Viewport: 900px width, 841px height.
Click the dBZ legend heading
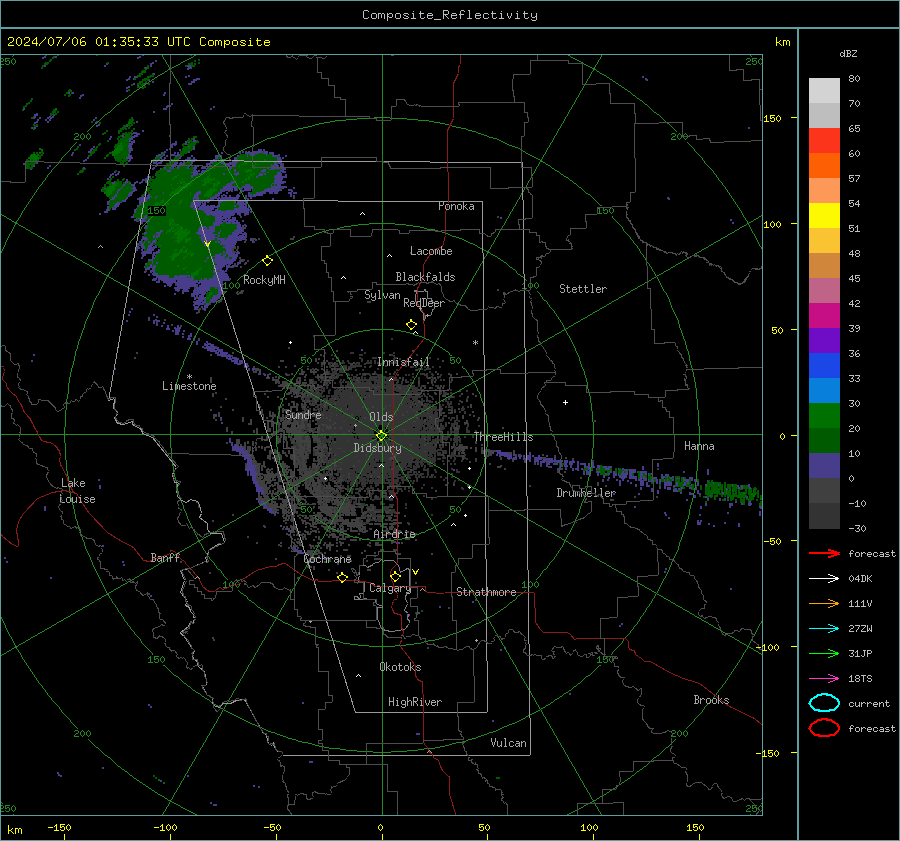(848, 53)
